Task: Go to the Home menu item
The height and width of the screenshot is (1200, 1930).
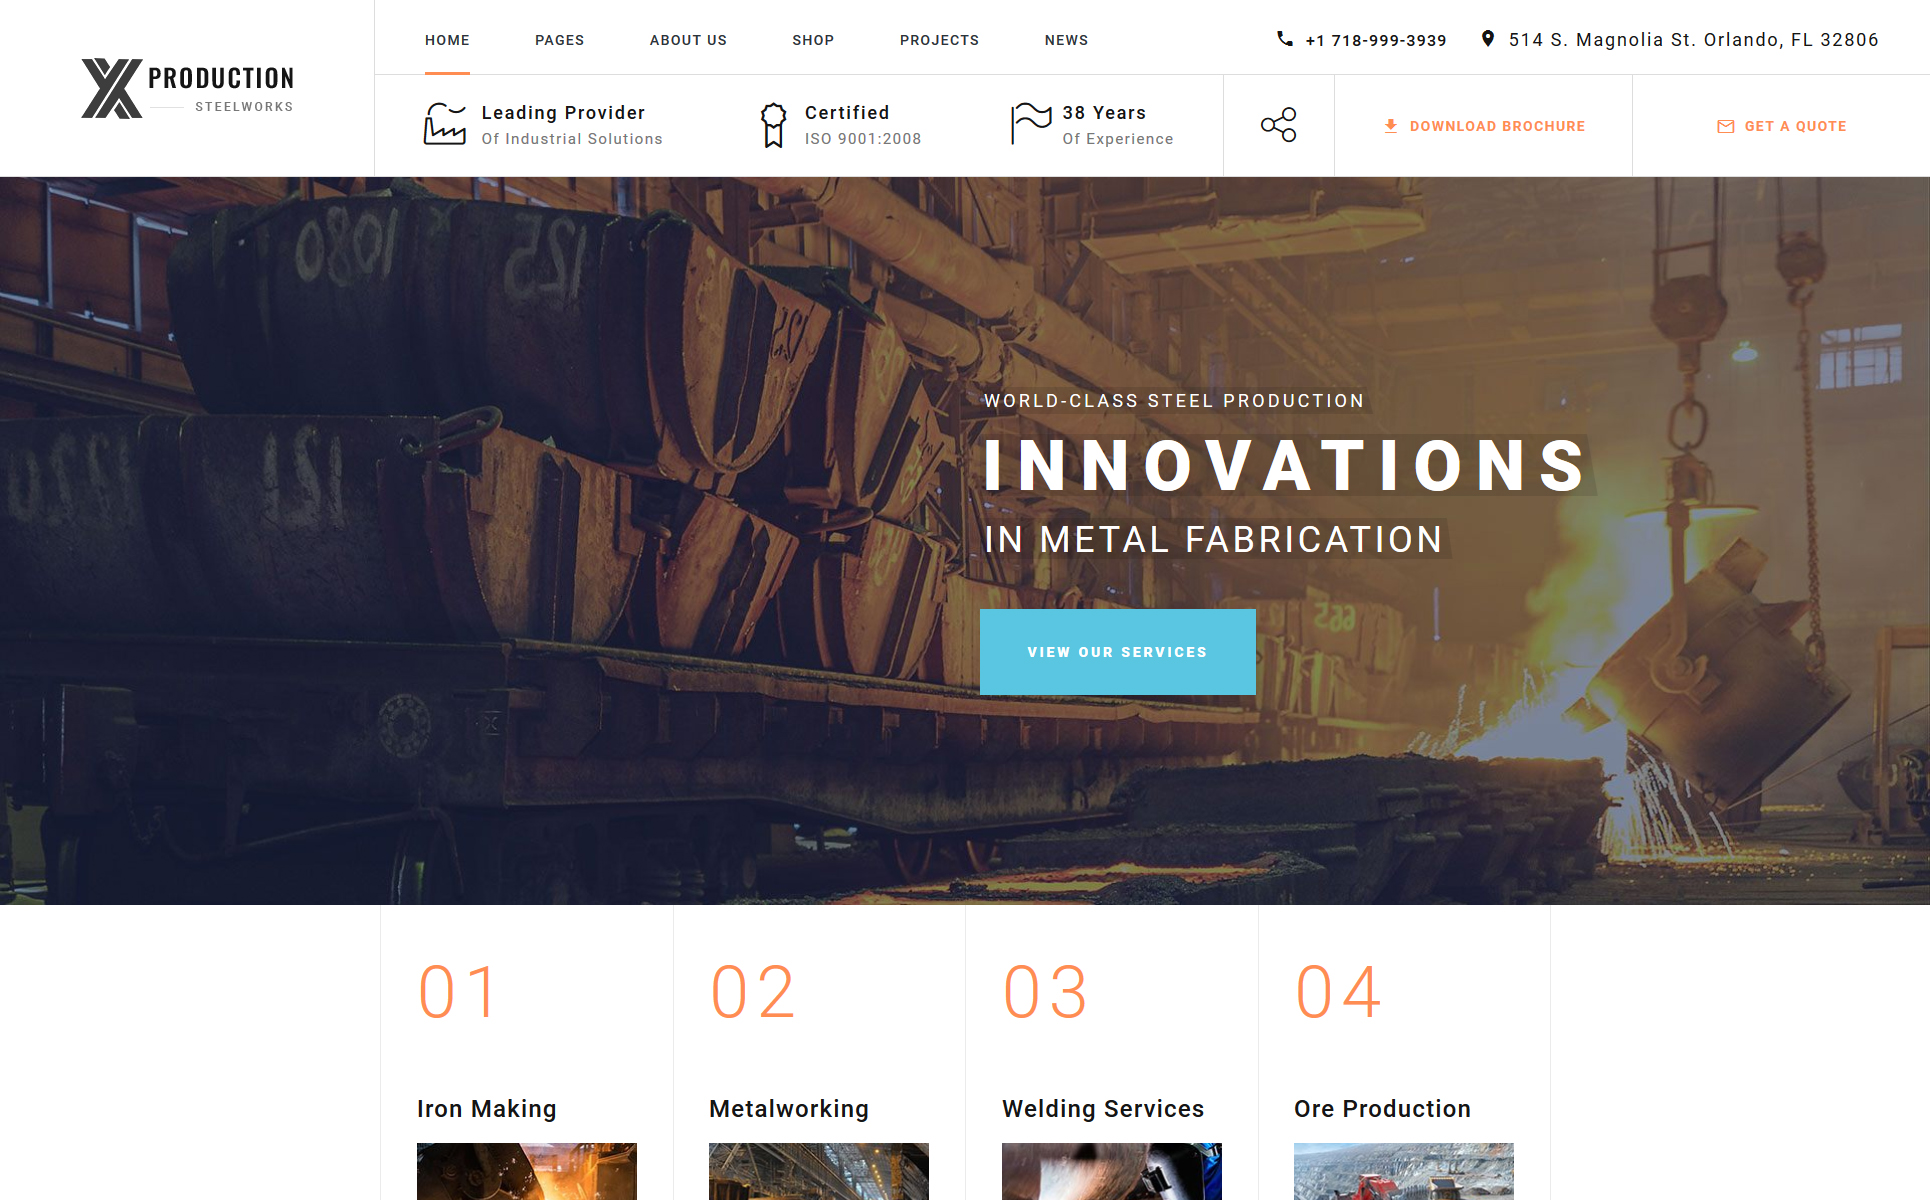Action: pos(447,40)
